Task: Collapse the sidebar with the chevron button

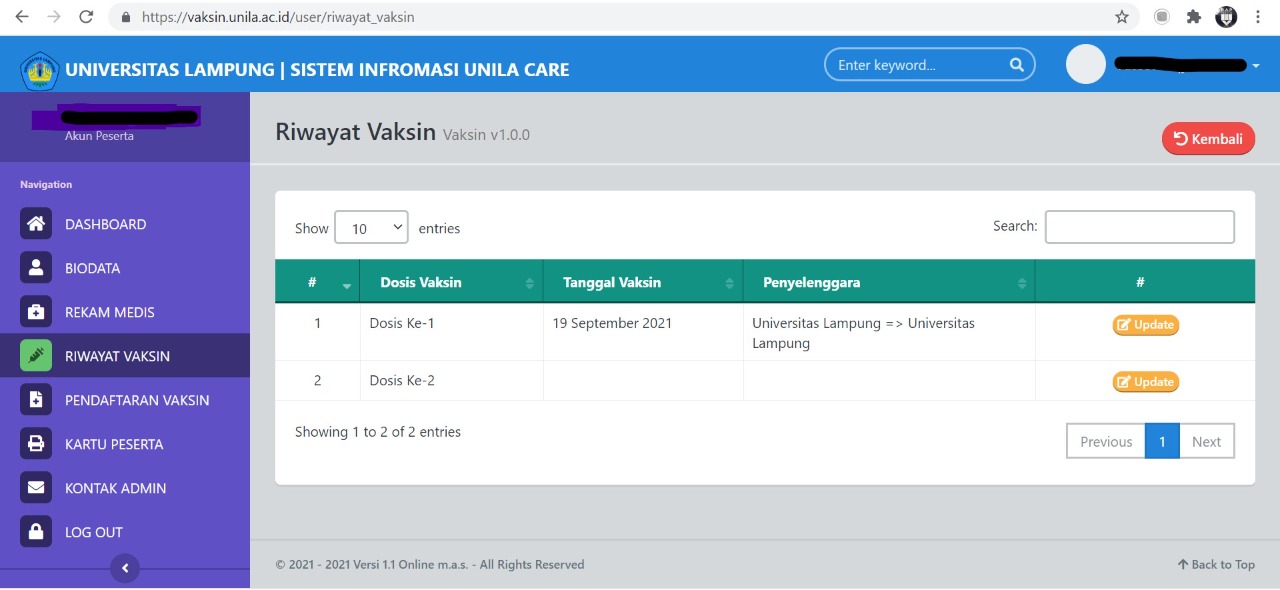Action: 125,568
